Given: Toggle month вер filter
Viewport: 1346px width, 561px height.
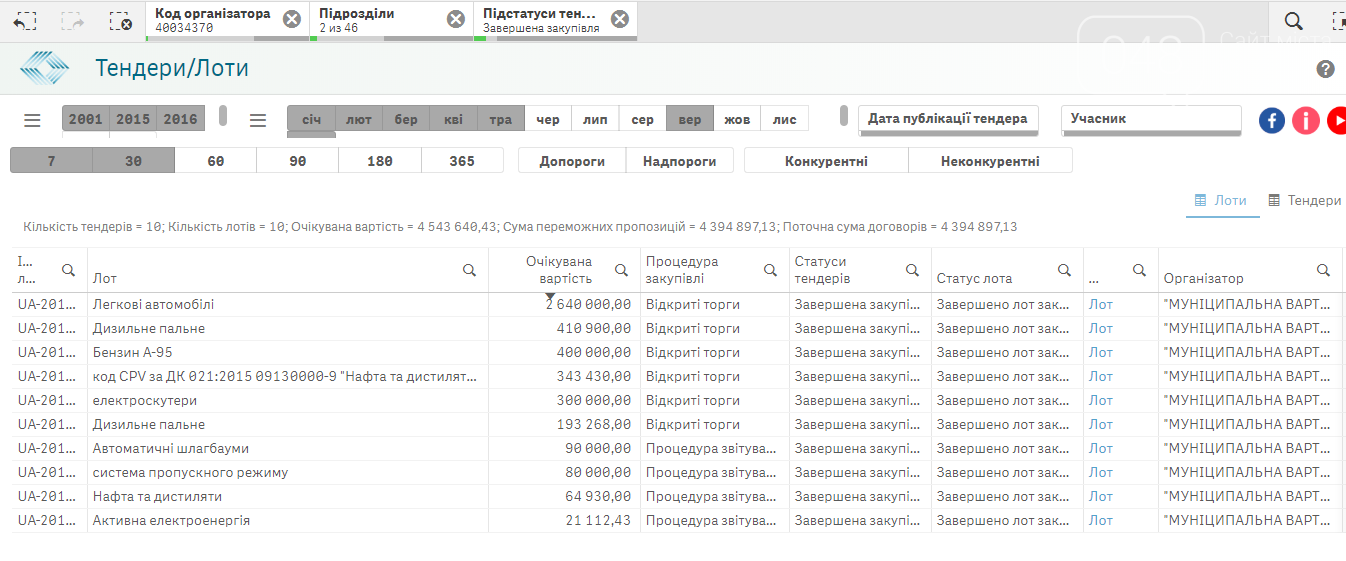Looking at the screenshot, I should [x=690, y=119].
